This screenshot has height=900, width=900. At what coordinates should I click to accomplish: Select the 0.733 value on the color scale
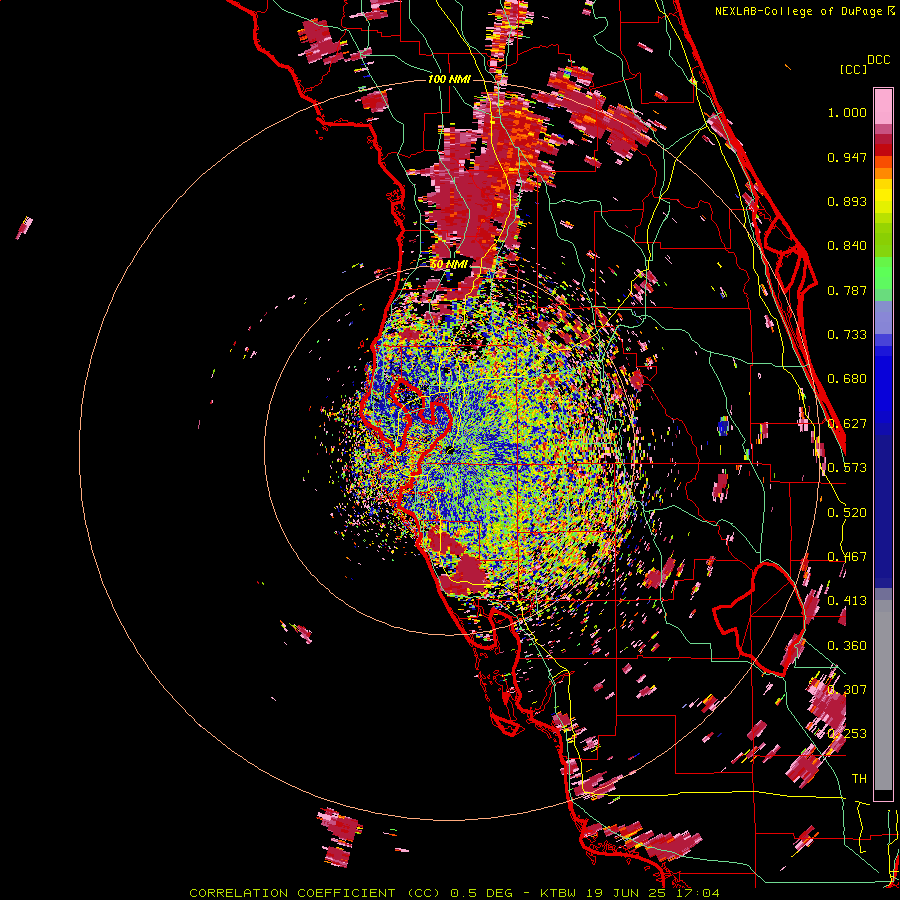coord(847,335)
